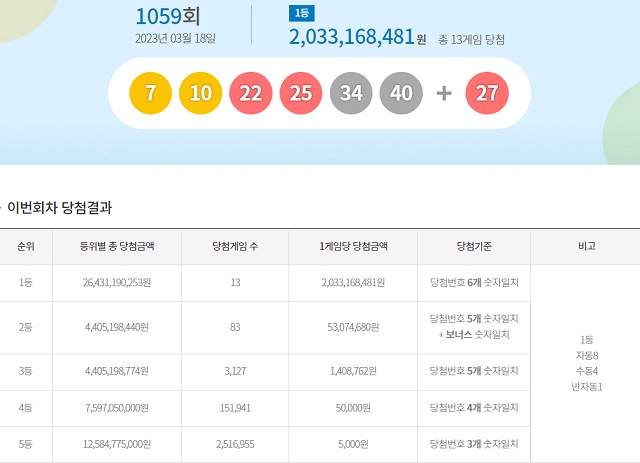Click the 반자동1 note in 비고 column

(x=587, y=387)
